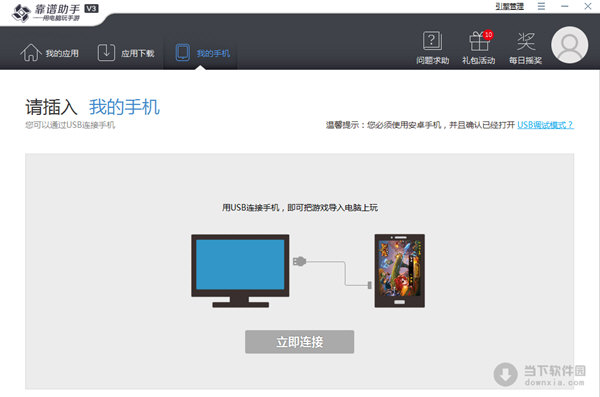600x397 pixels.
Task: Click the USB plug icon
Action: pos(300,261)
